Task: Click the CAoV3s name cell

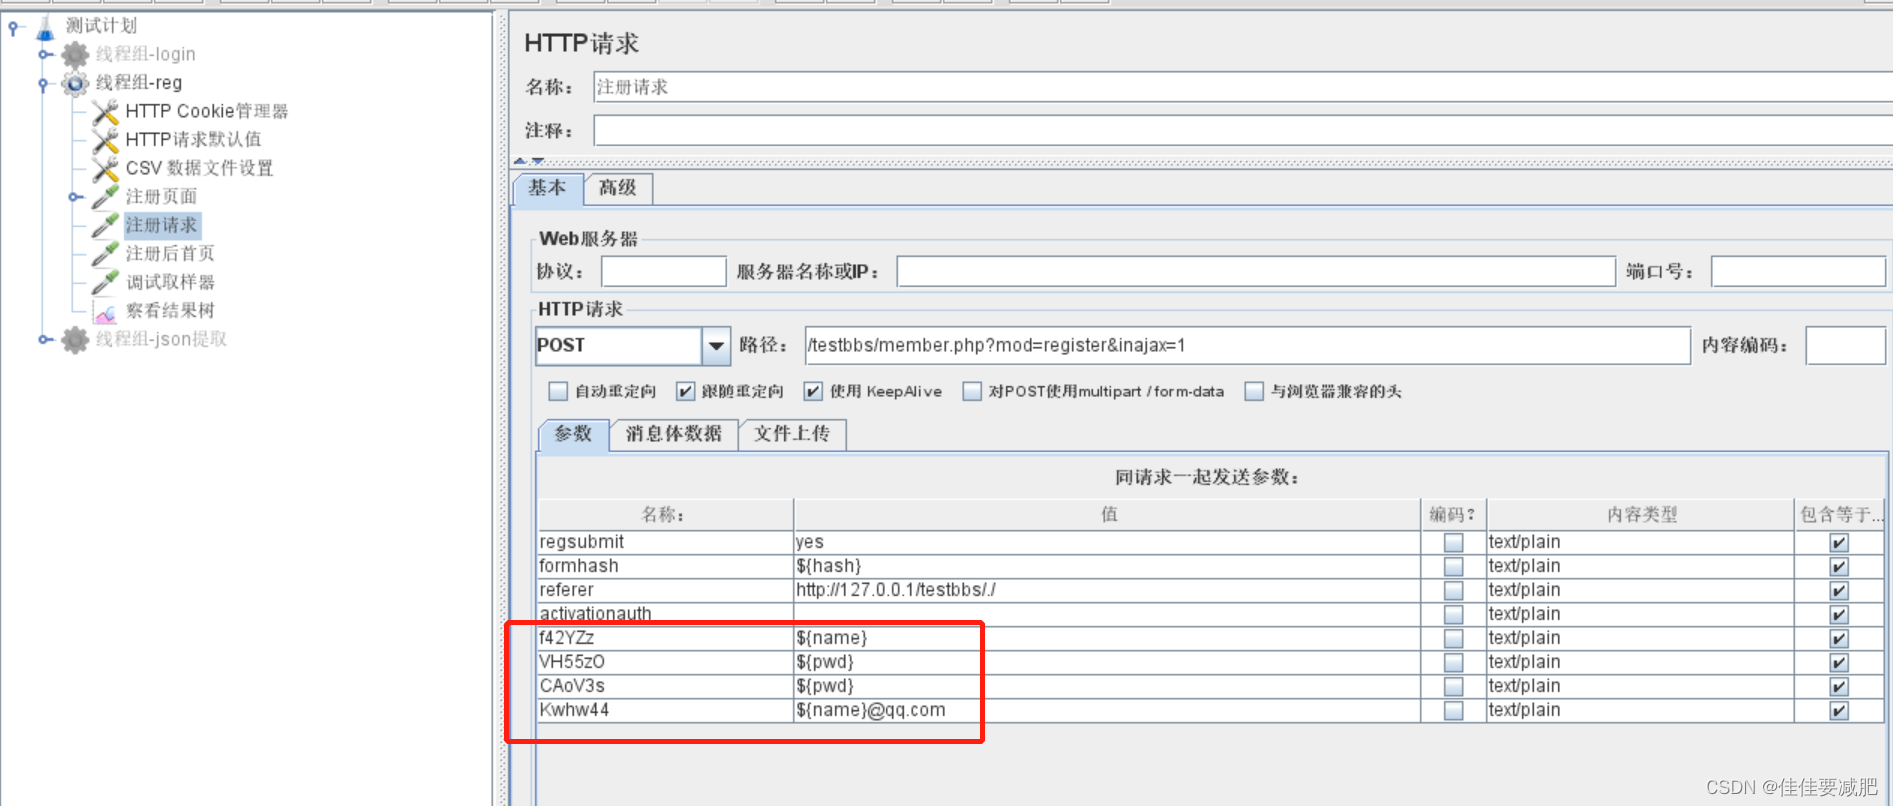Action: (665, 687)
